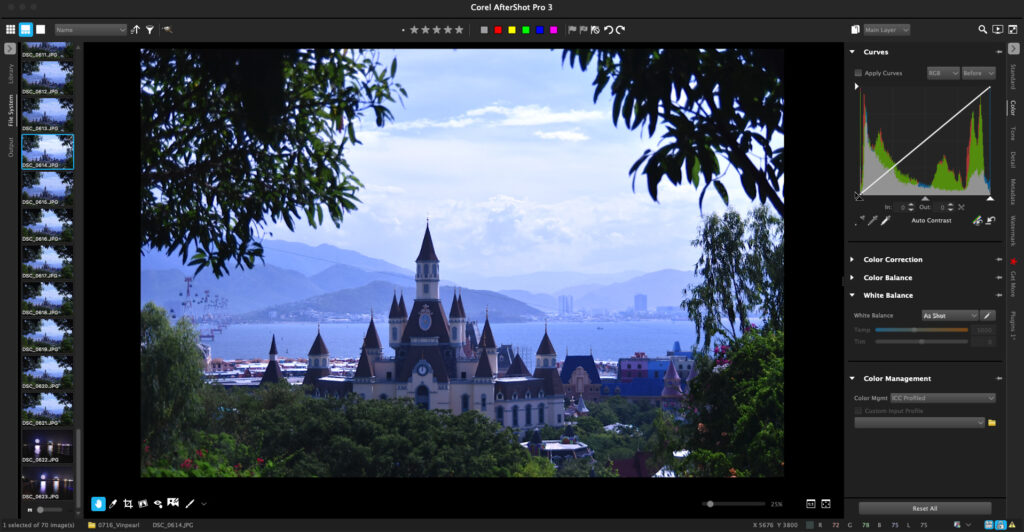This screenshot has height=532, width=1024.
Task: Rotate image counterclockwise
Action: pyautogui.click(x=608, y=29)
